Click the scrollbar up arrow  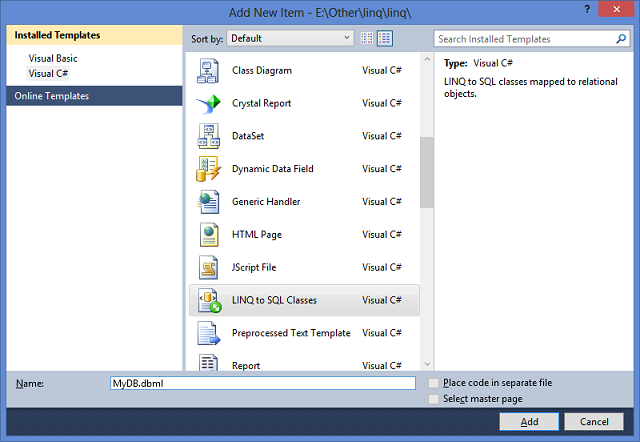pos(427,59)
